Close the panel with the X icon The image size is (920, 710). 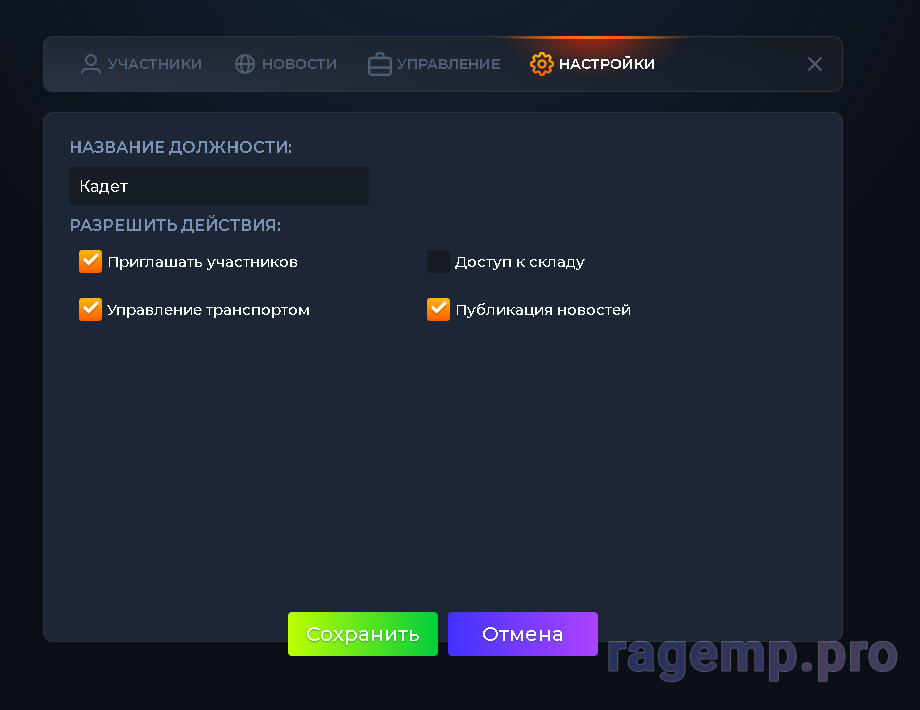[x=814, y=64]
